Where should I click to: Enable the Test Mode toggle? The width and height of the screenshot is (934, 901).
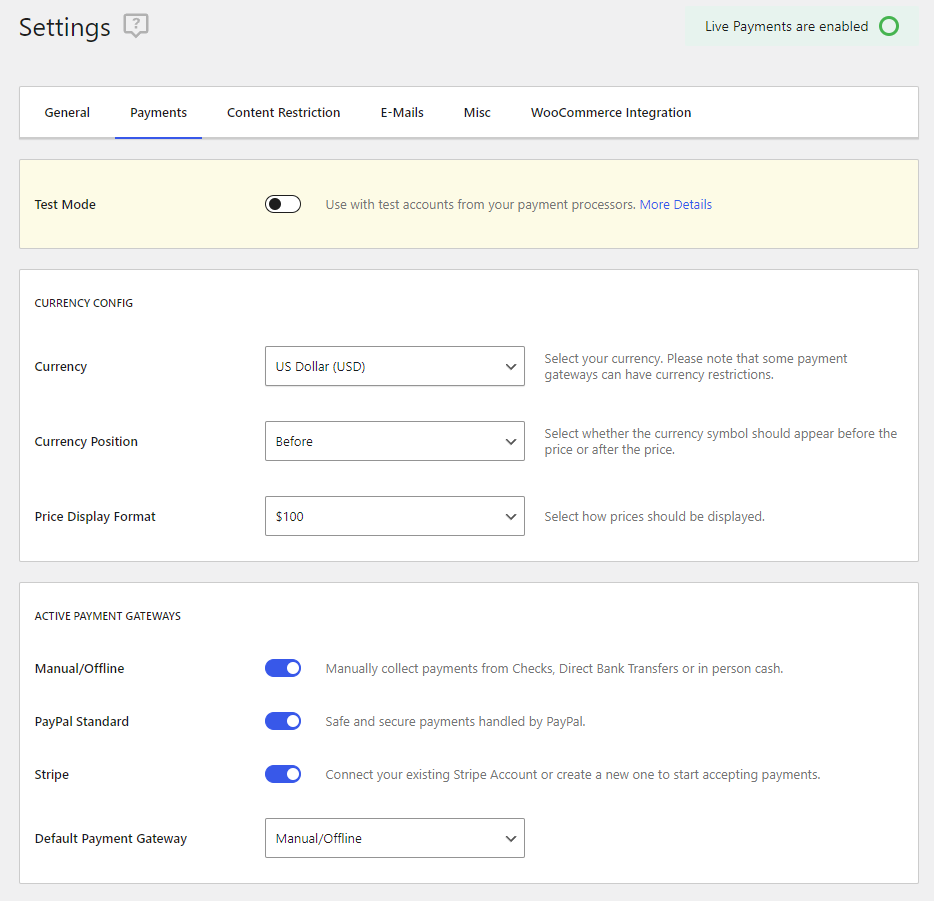[283, 204]
